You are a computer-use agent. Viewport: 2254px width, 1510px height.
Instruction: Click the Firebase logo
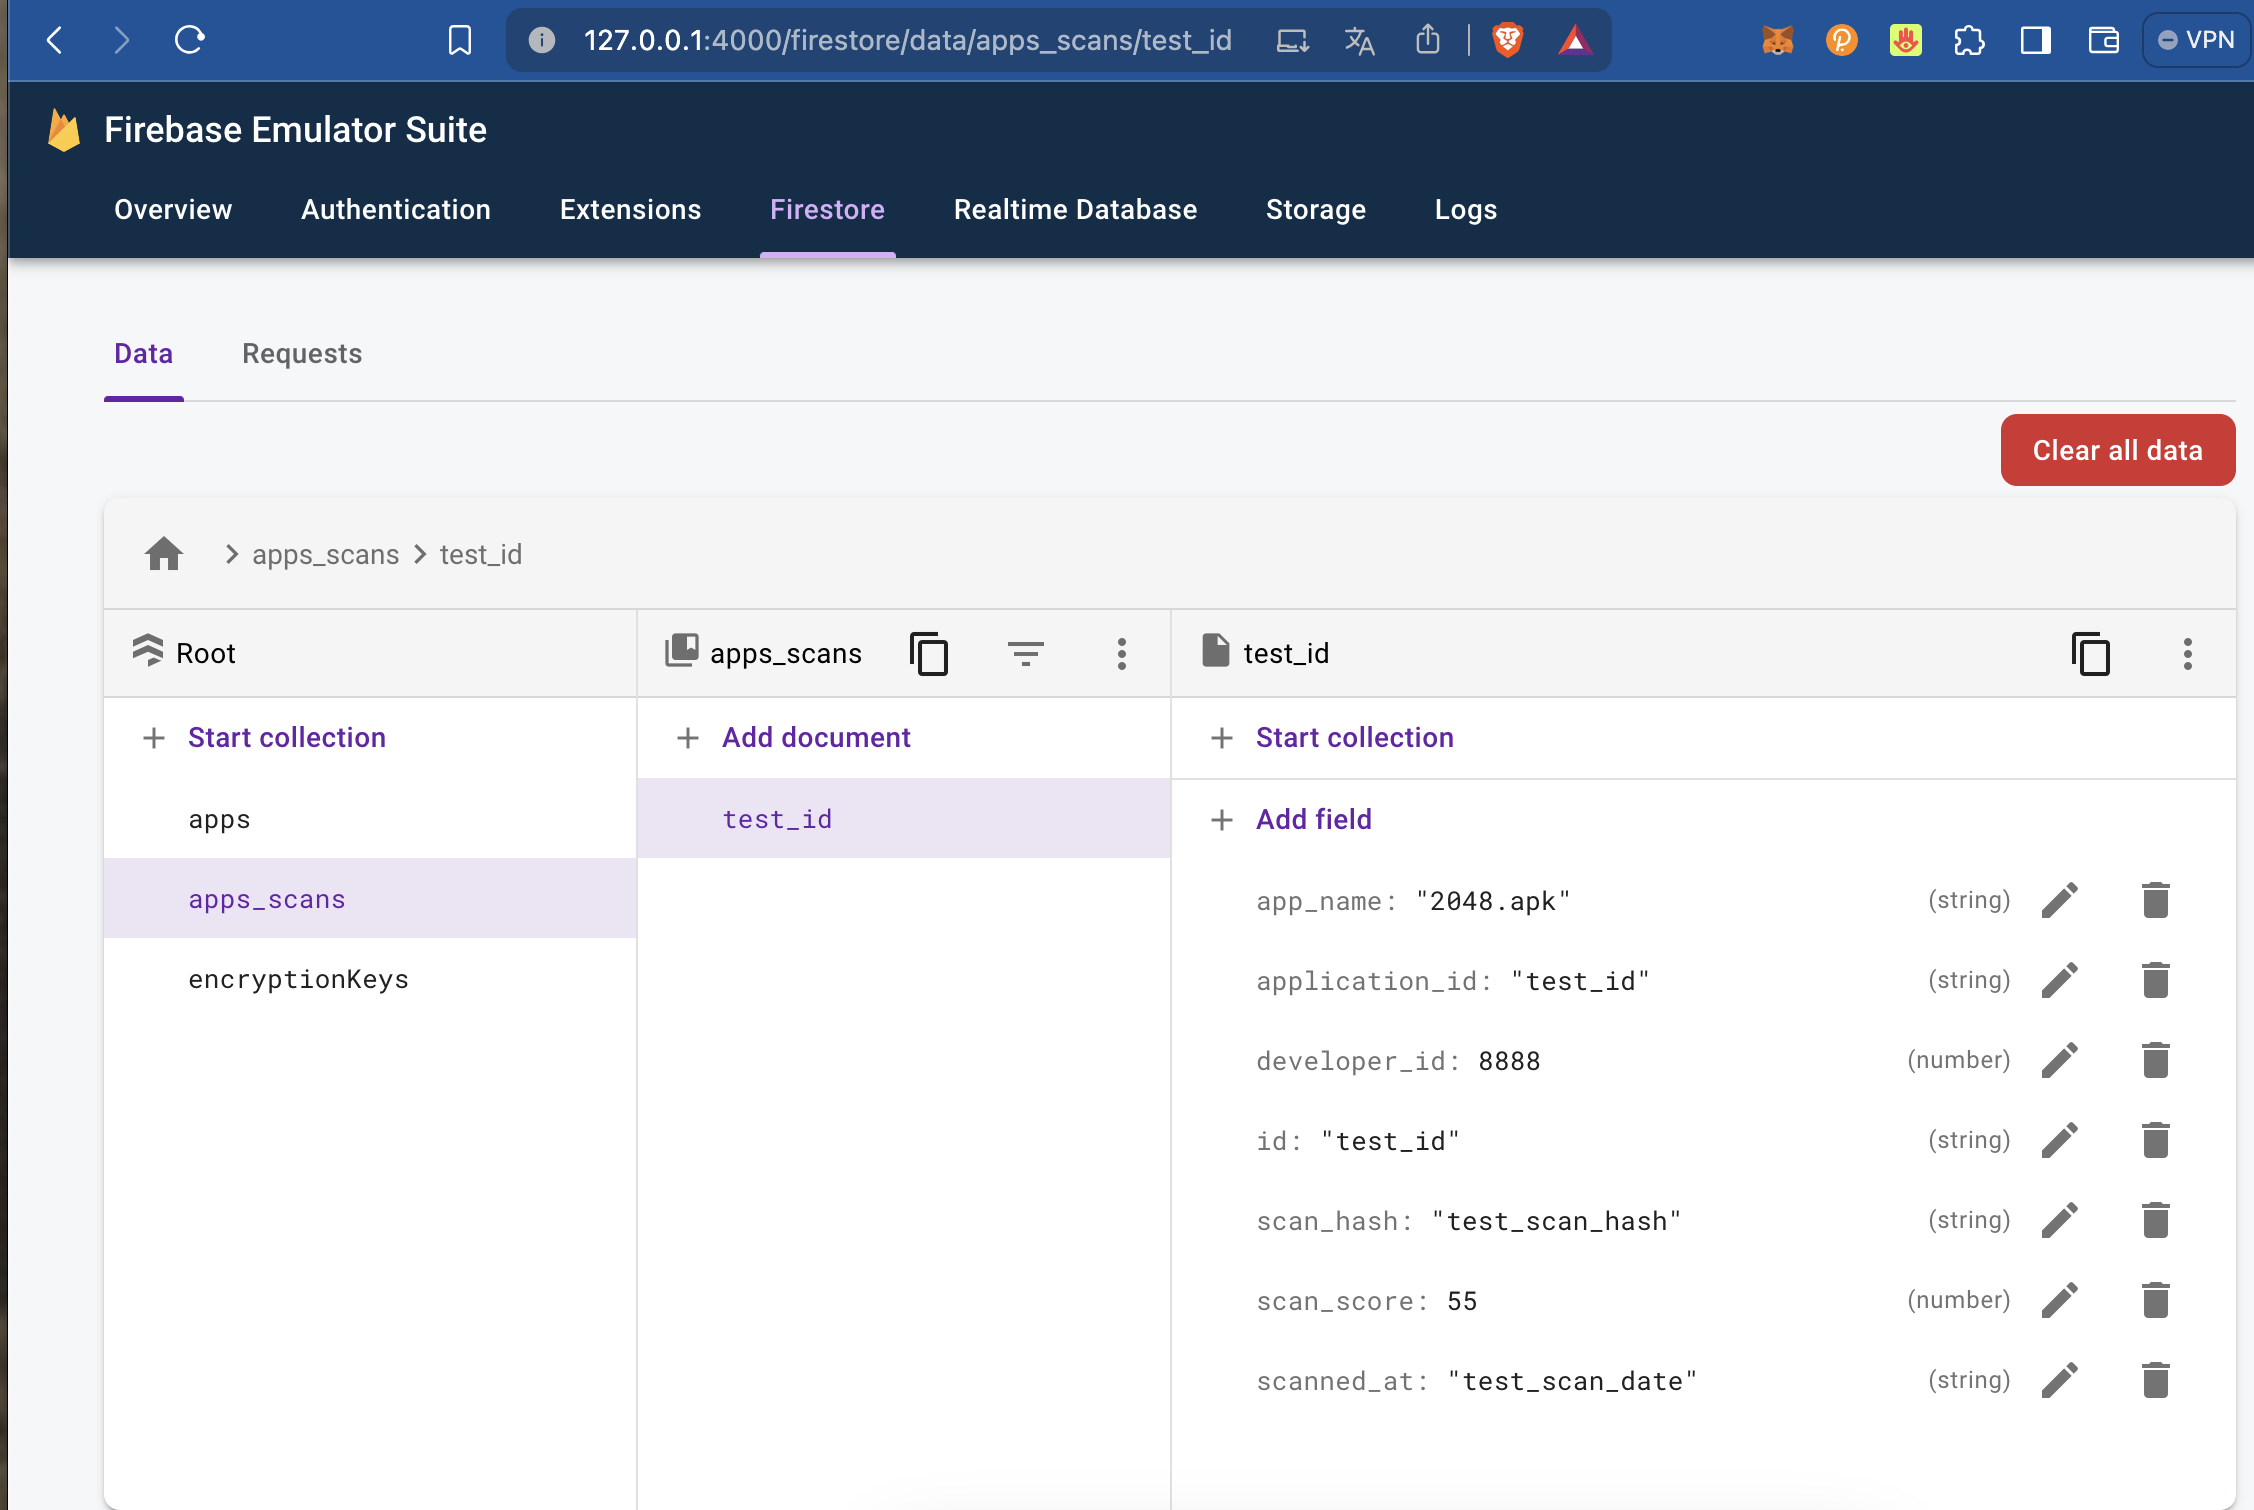click(x=64, y=130)
